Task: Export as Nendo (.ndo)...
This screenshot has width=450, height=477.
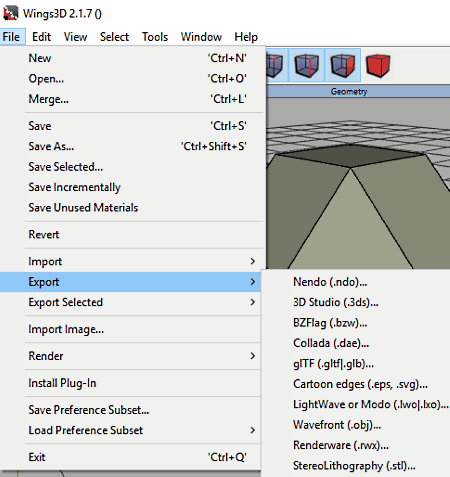Action: pyautogui.click(x=356, y=282)
